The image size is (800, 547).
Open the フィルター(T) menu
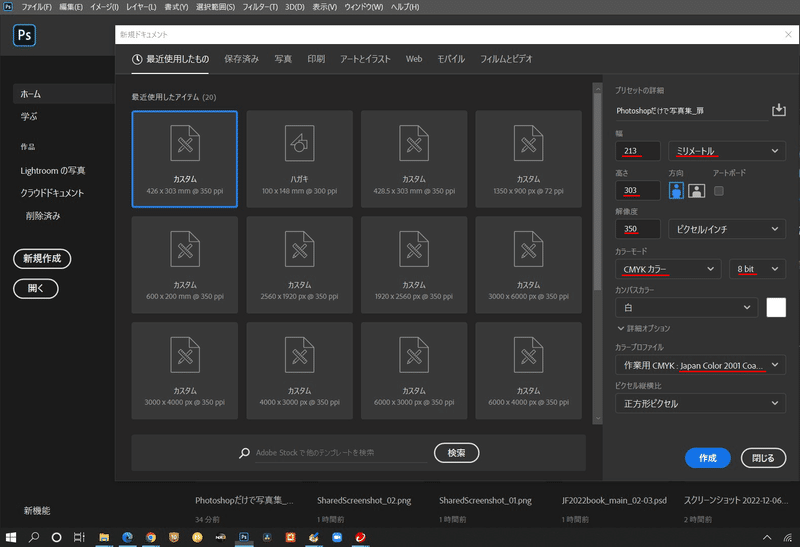click(x=260, y=7)
